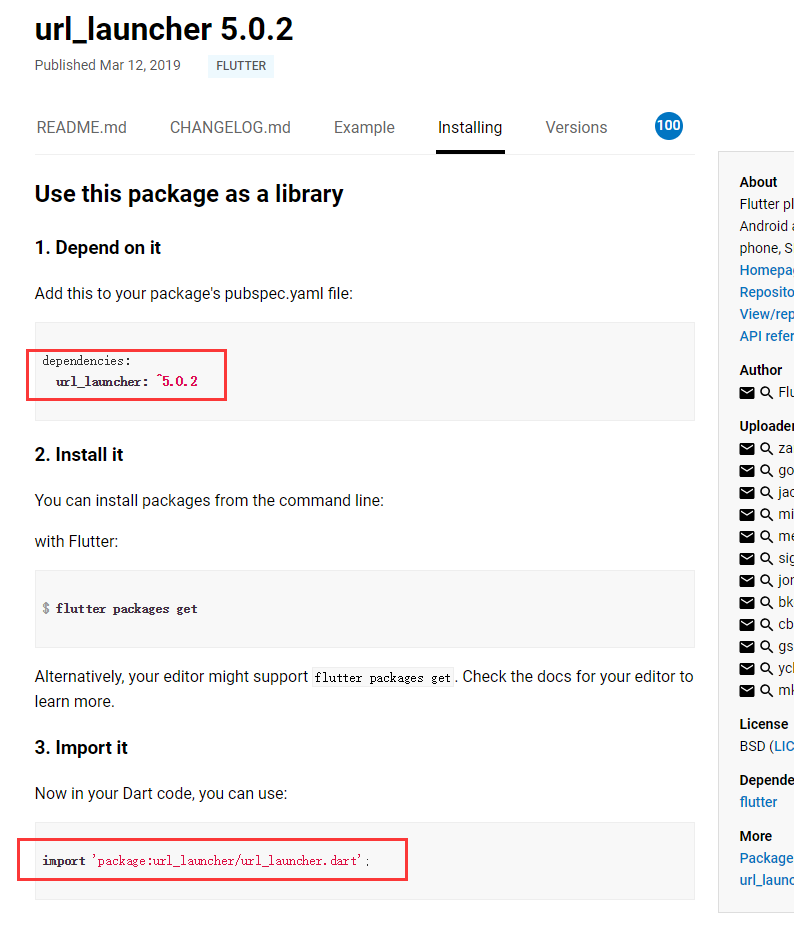794x925 pixels.
Task: Go to the Versions tab
Action: coord(576,127)
